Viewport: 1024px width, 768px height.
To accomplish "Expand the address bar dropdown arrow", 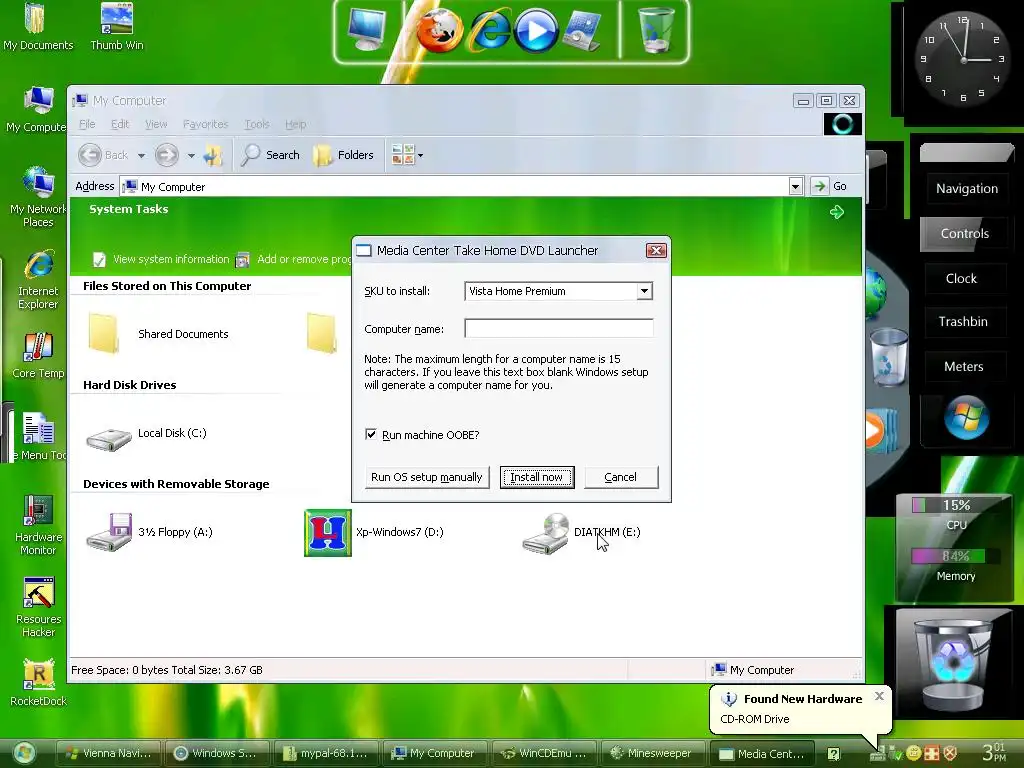I will 795,187.
